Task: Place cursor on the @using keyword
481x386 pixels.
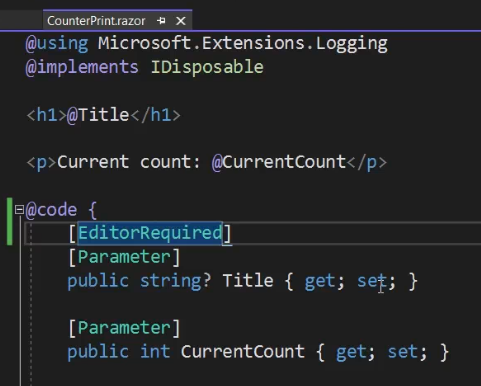Action: (57, 43)
